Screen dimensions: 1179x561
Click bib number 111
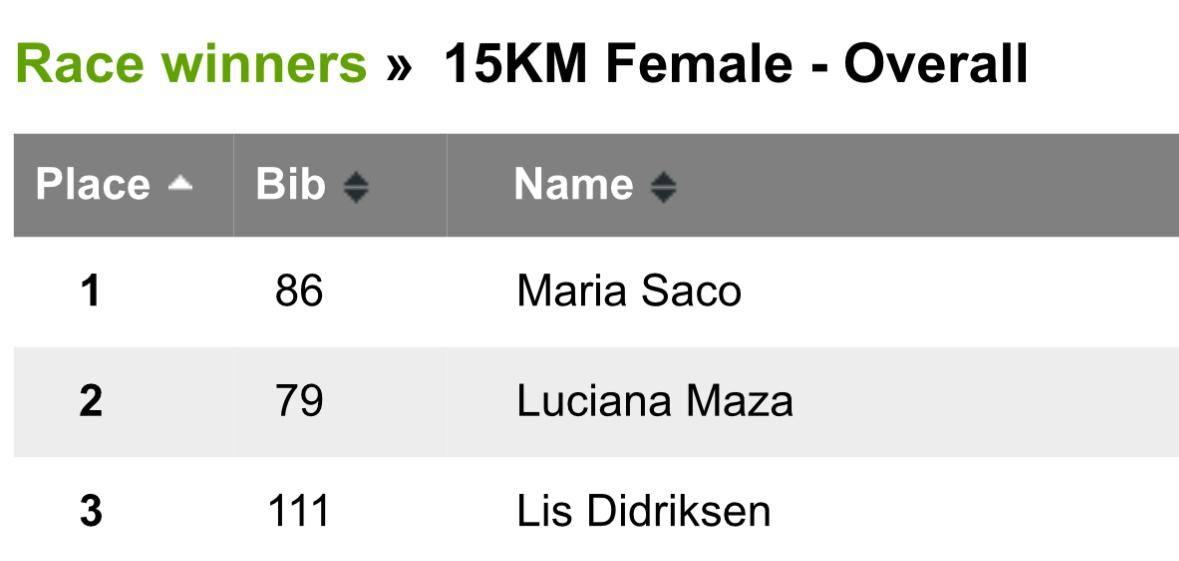[x=299, y=512]
